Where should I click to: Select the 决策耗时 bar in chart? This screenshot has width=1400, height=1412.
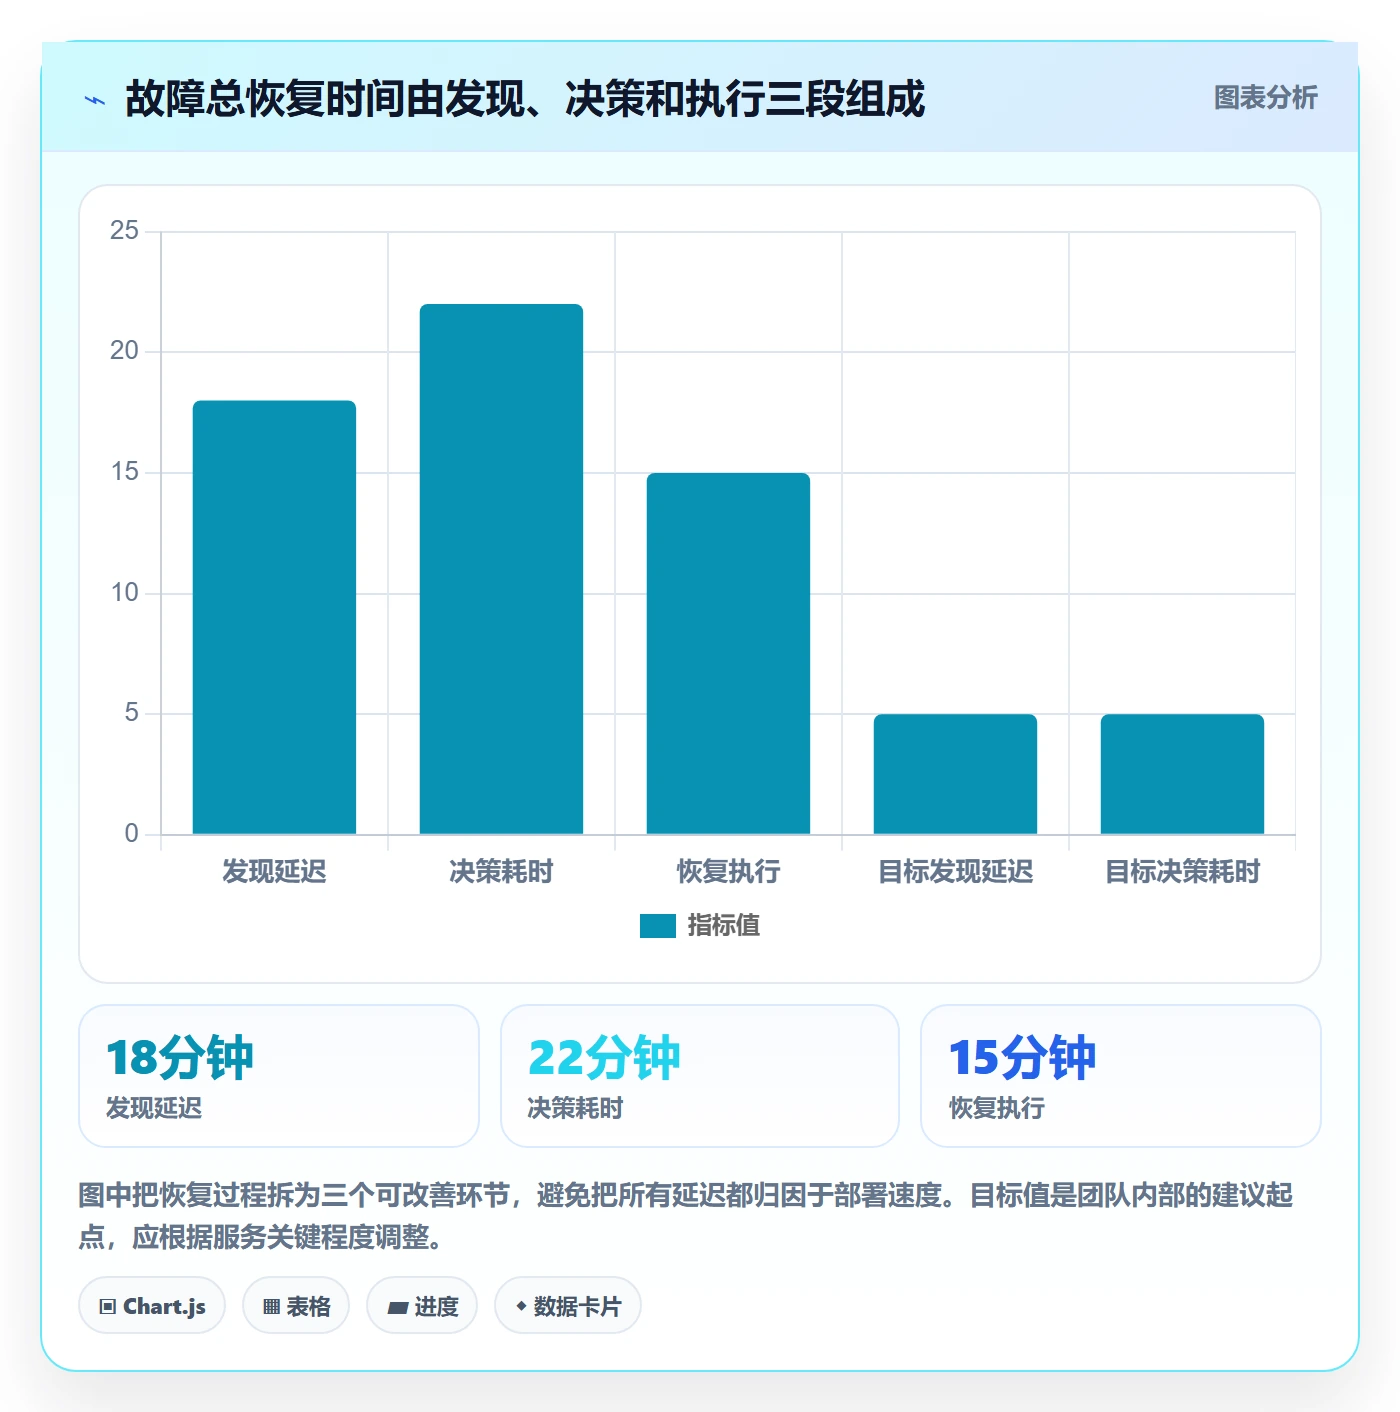tap(501, 569)
